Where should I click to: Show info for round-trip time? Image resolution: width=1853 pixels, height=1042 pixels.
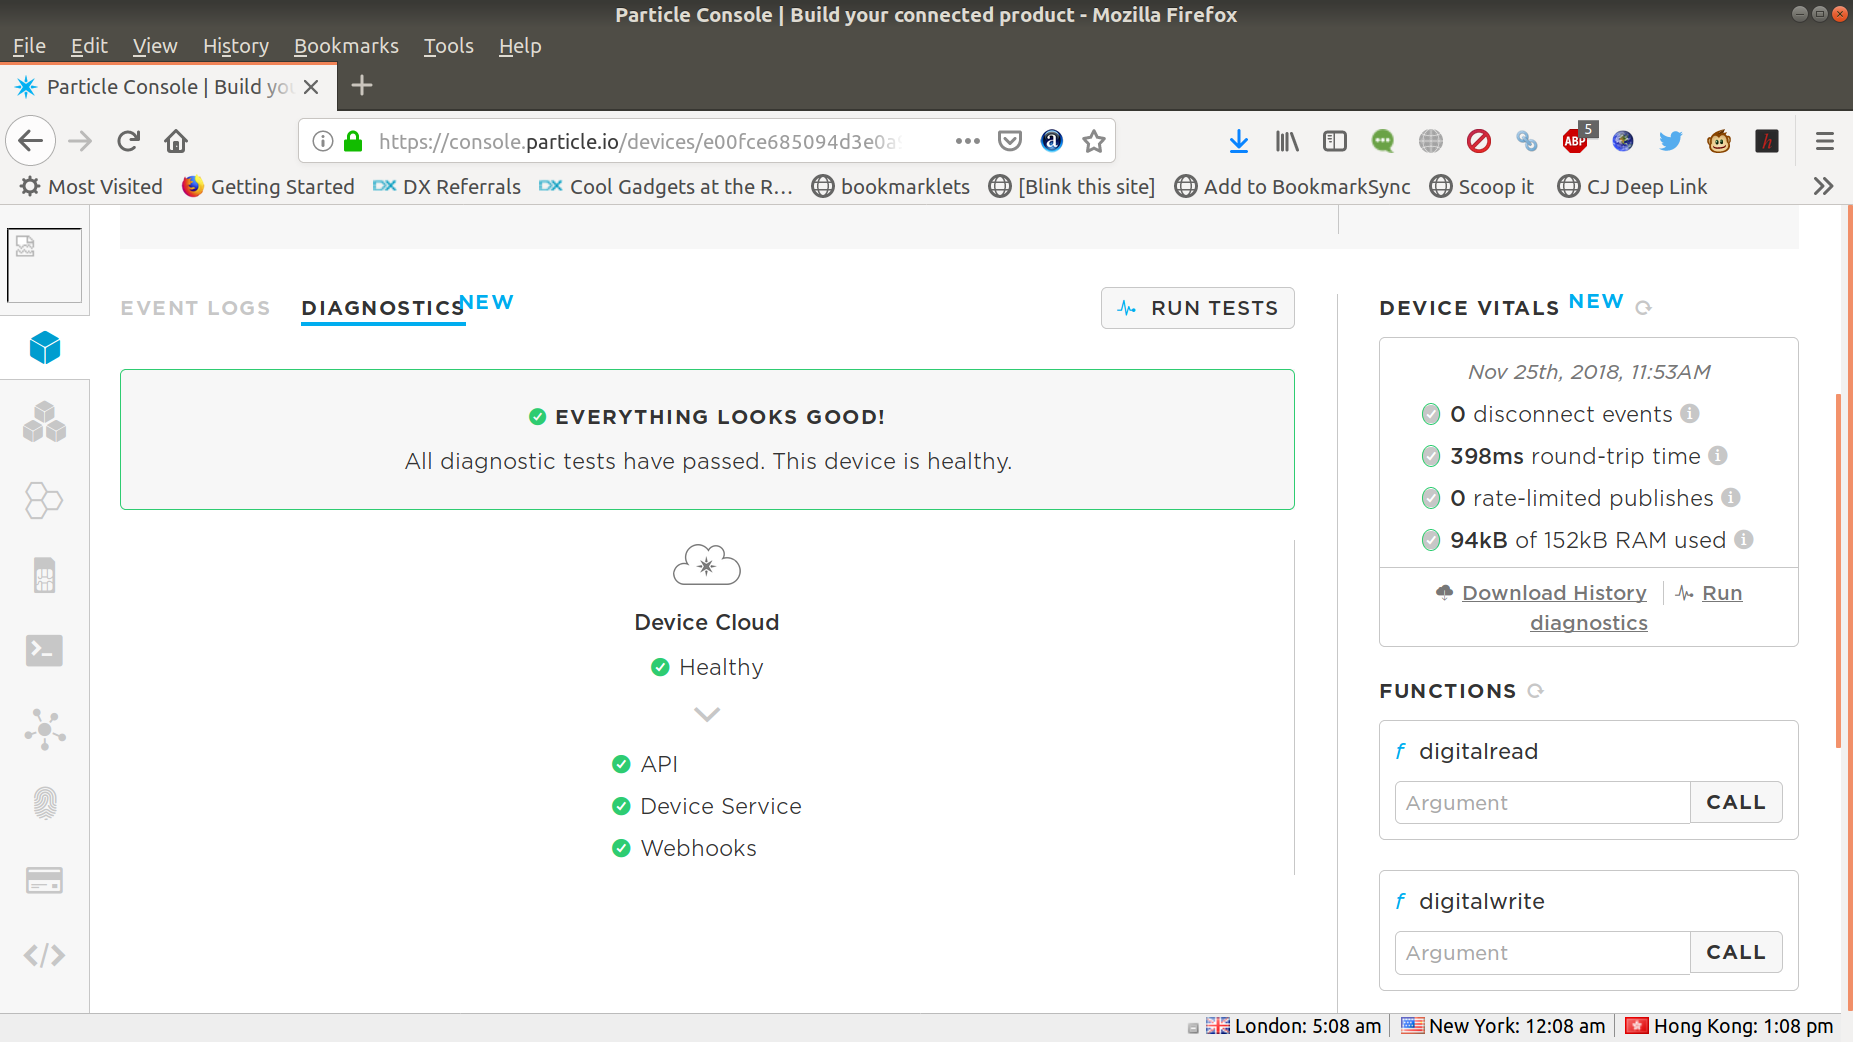pyautogui.click(x=1718, y=455)
